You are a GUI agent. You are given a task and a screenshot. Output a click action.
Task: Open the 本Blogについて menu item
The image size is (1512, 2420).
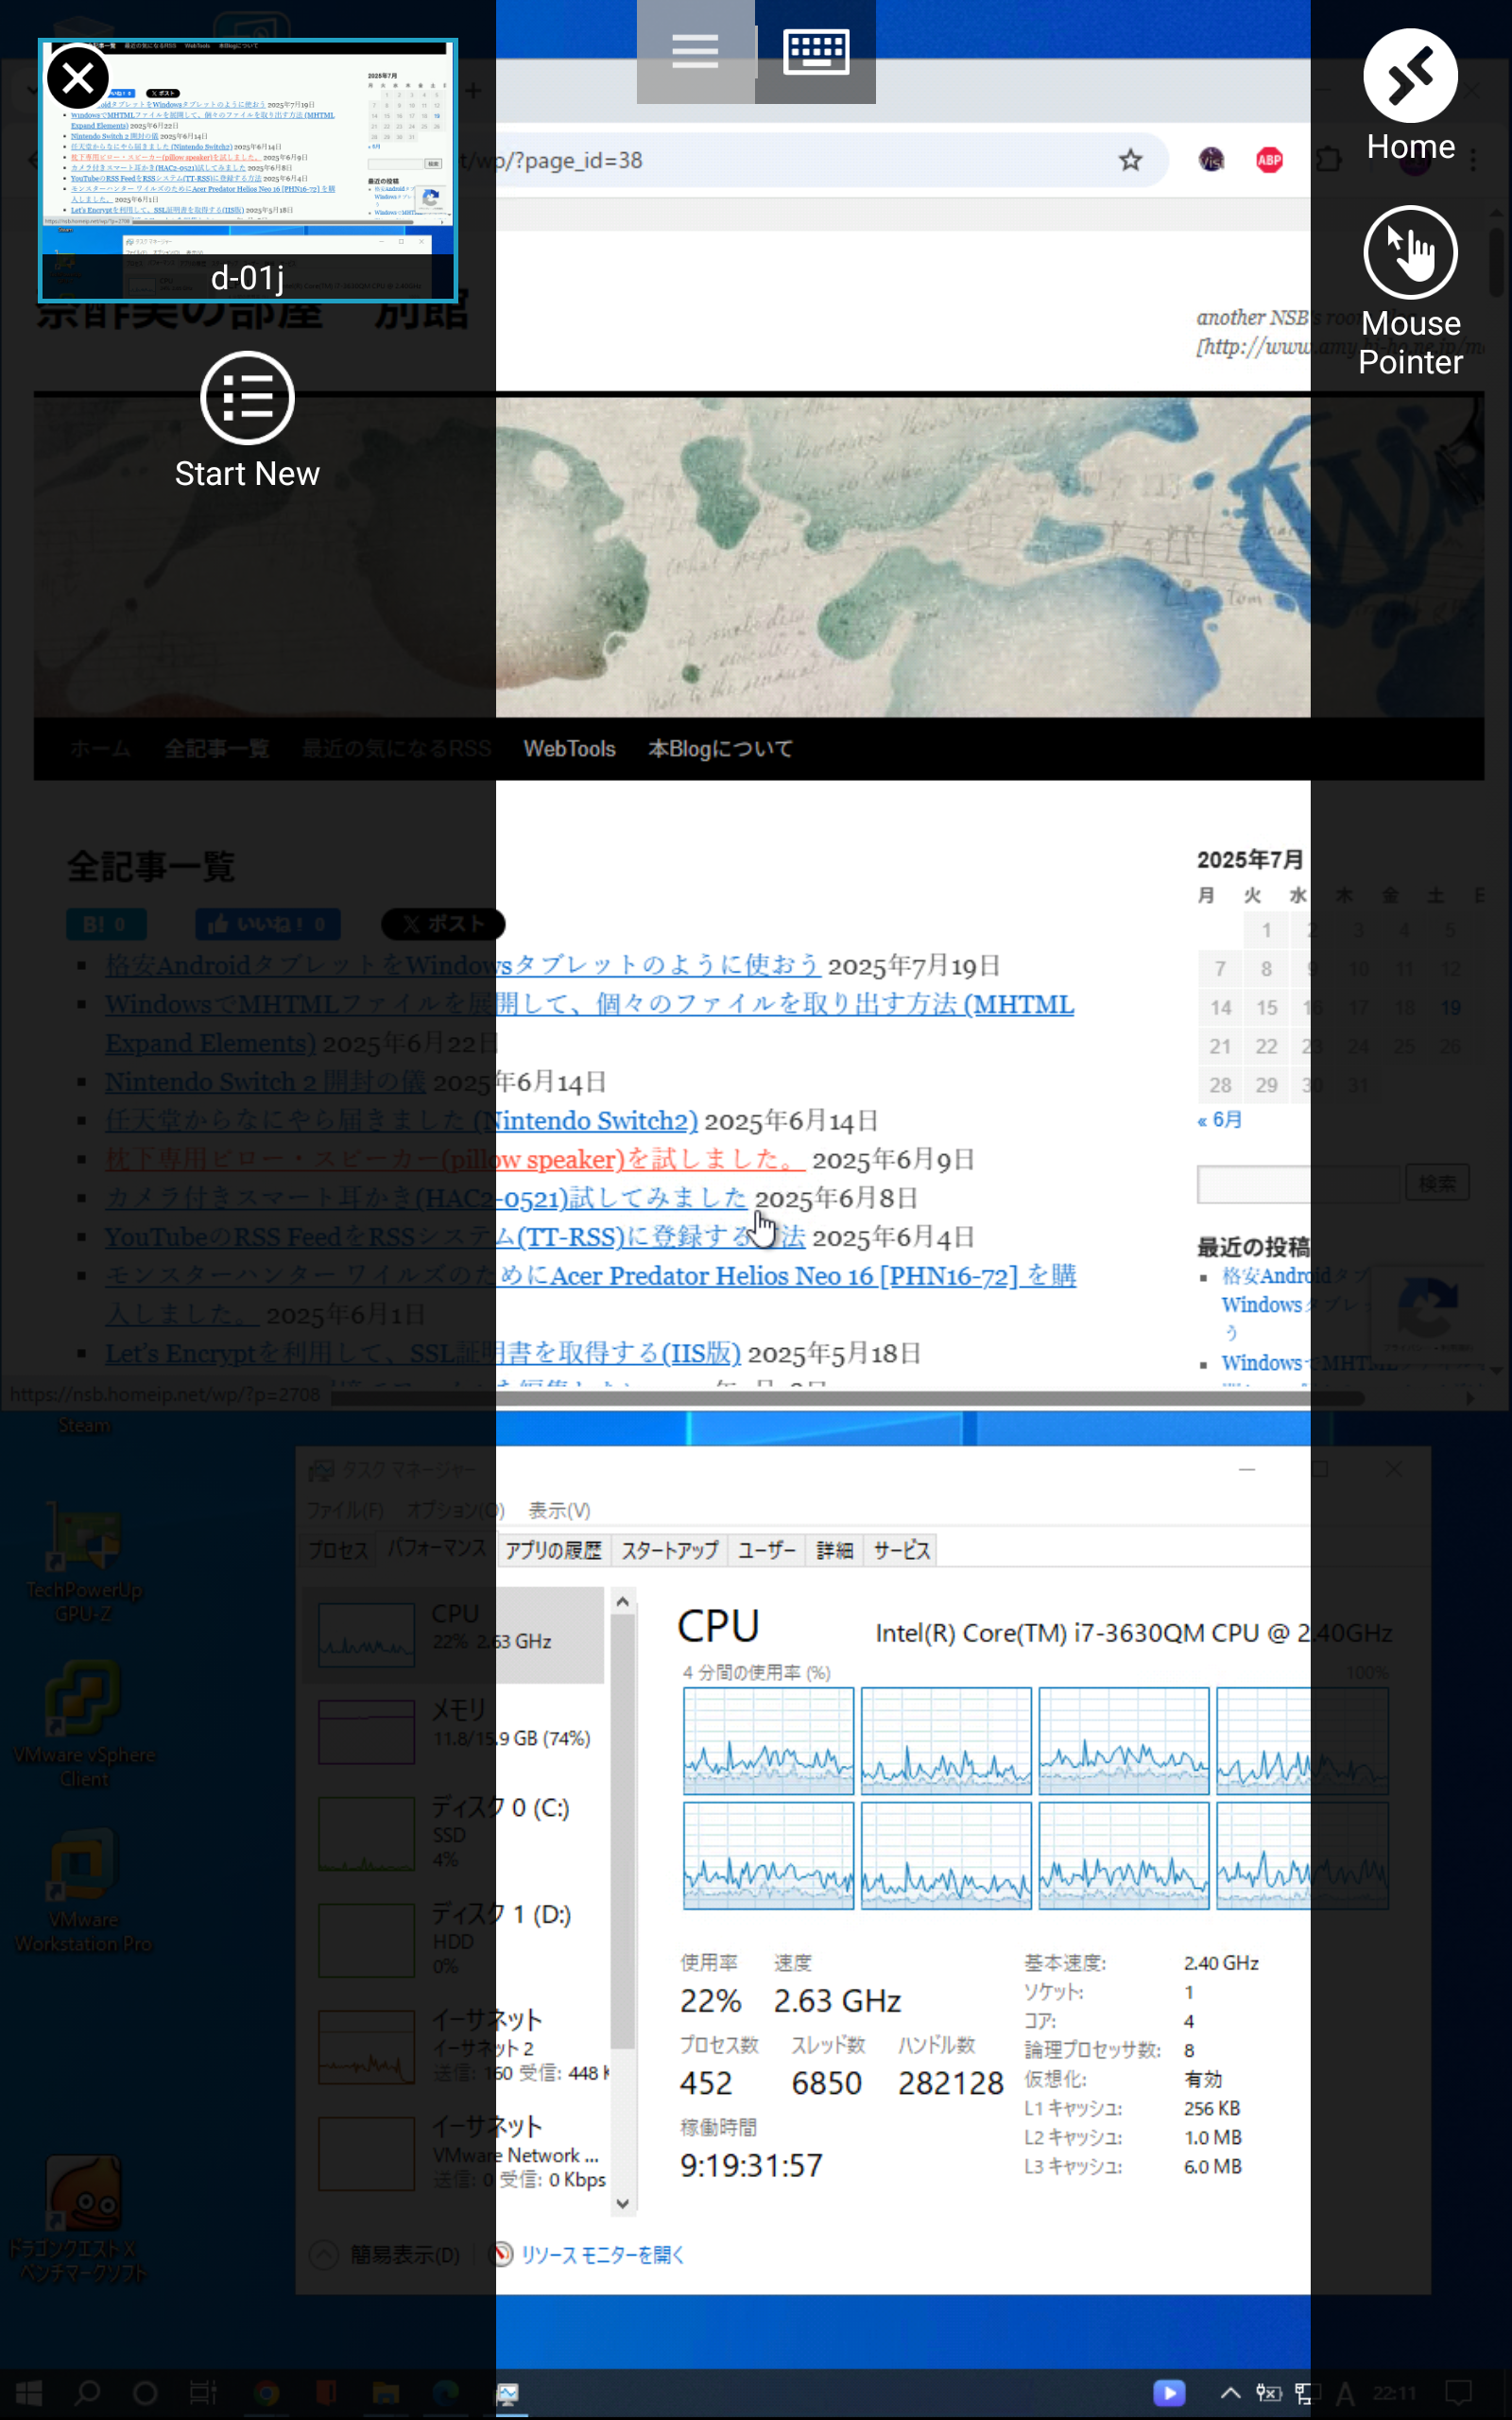point(720,749)
